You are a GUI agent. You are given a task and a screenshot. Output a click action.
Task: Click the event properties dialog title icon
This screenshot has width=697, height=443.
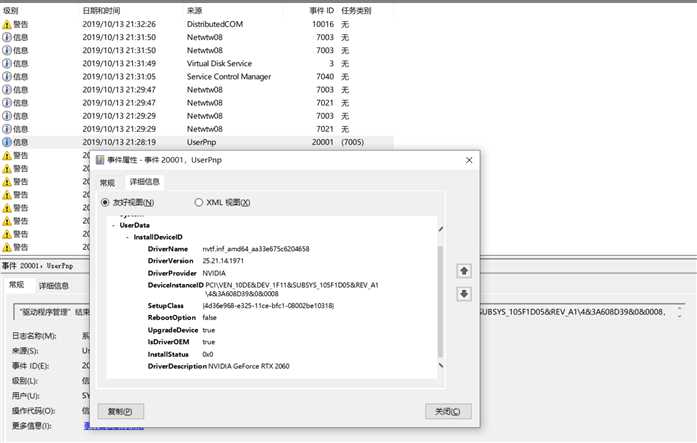100,160
